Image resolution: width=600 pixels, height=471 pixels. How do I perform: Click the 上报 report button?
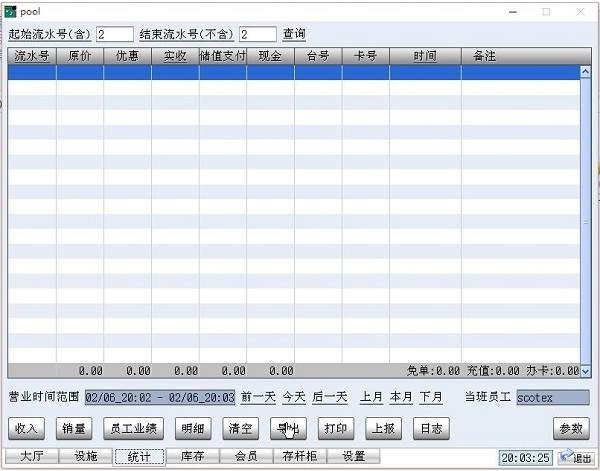383,429
